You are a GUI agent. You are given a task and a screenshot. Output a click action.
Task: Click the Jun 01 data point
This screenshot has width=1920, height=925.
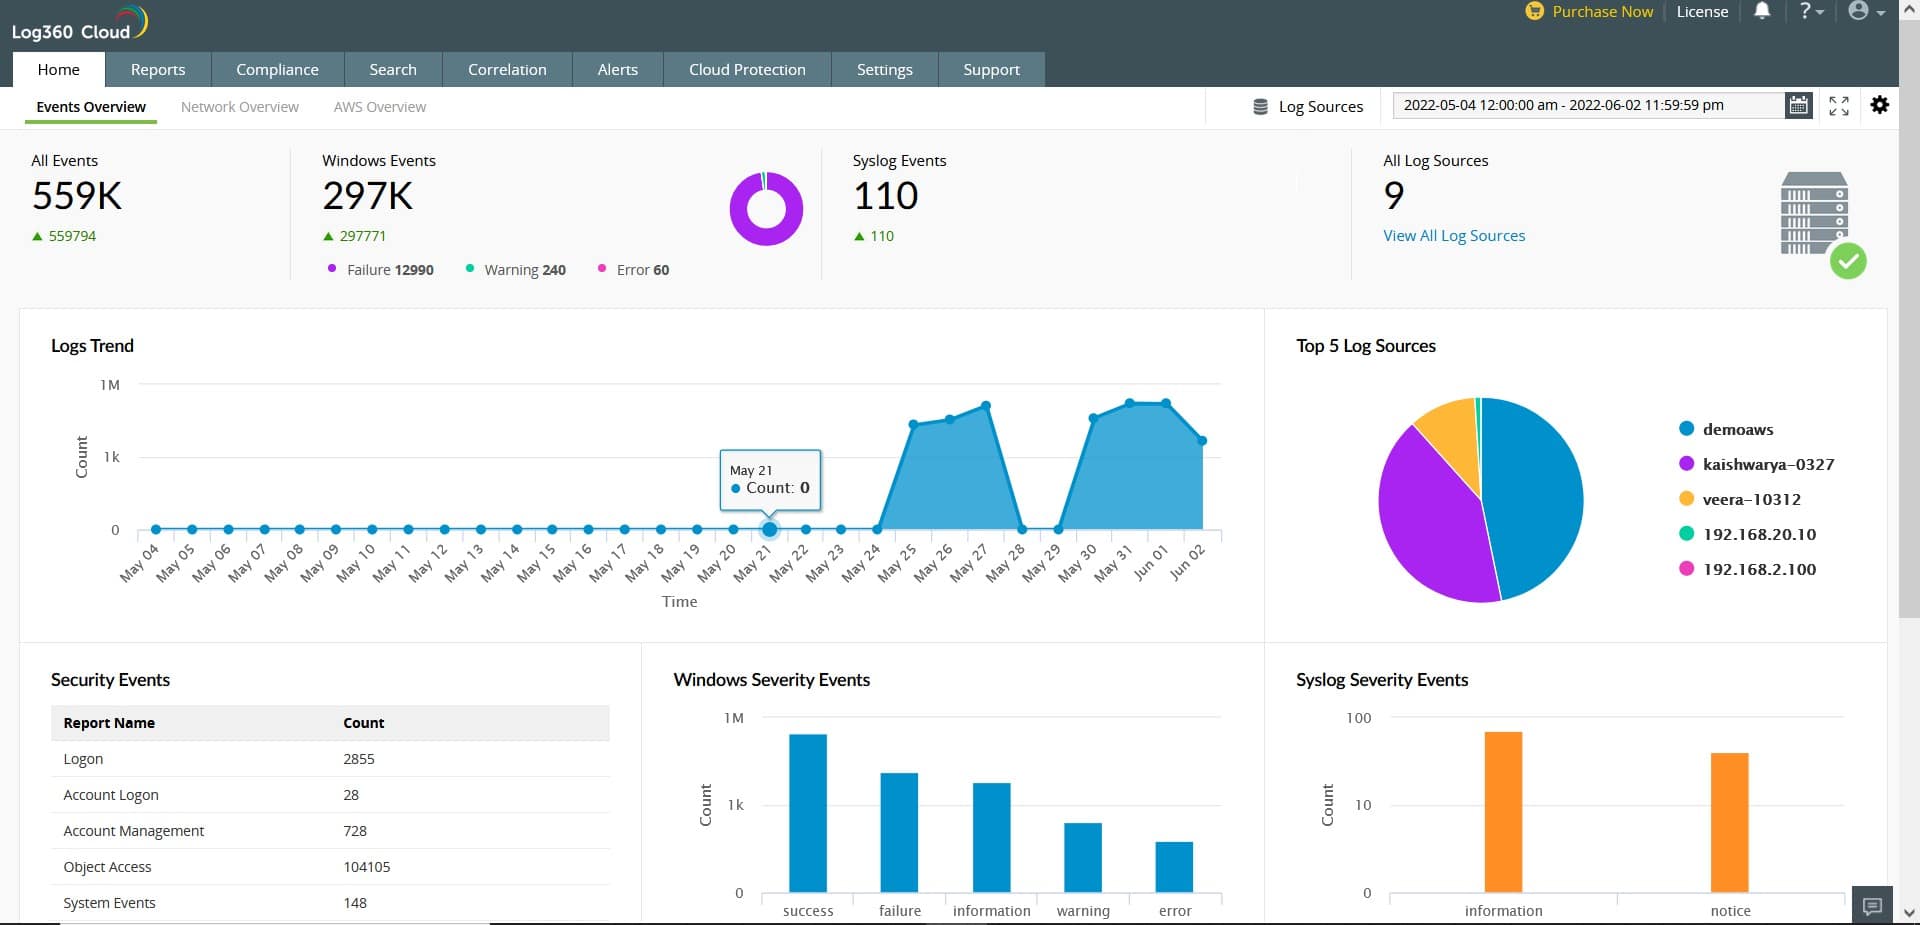pyautogui.click(x=1166, y=403)
